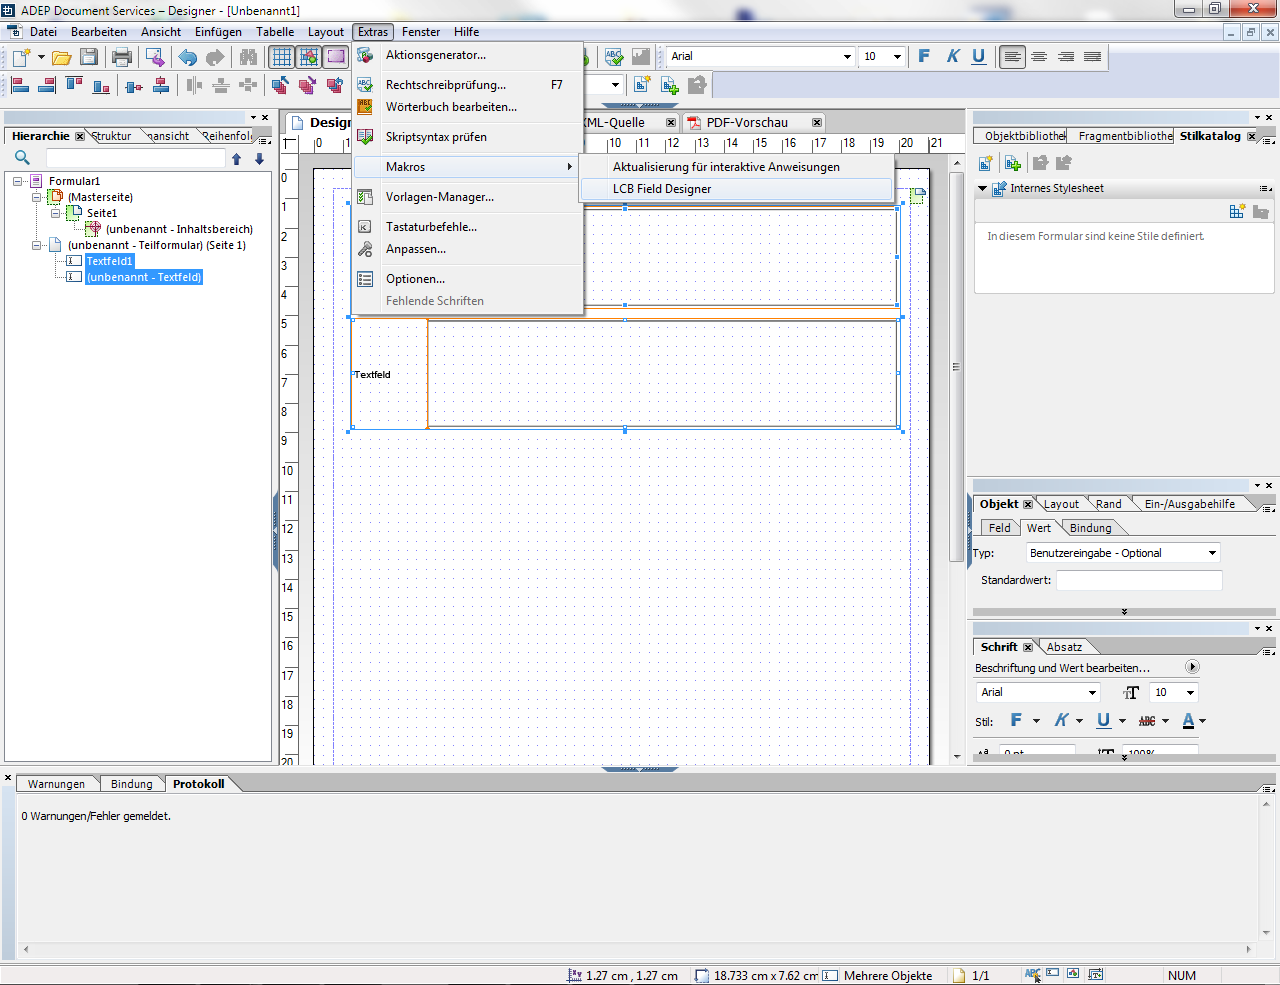Image resolution: width=1280 pixels, height=985 pixels.
Task: Switch to the PDF-Vorschau tab
Action: point(746,123)
